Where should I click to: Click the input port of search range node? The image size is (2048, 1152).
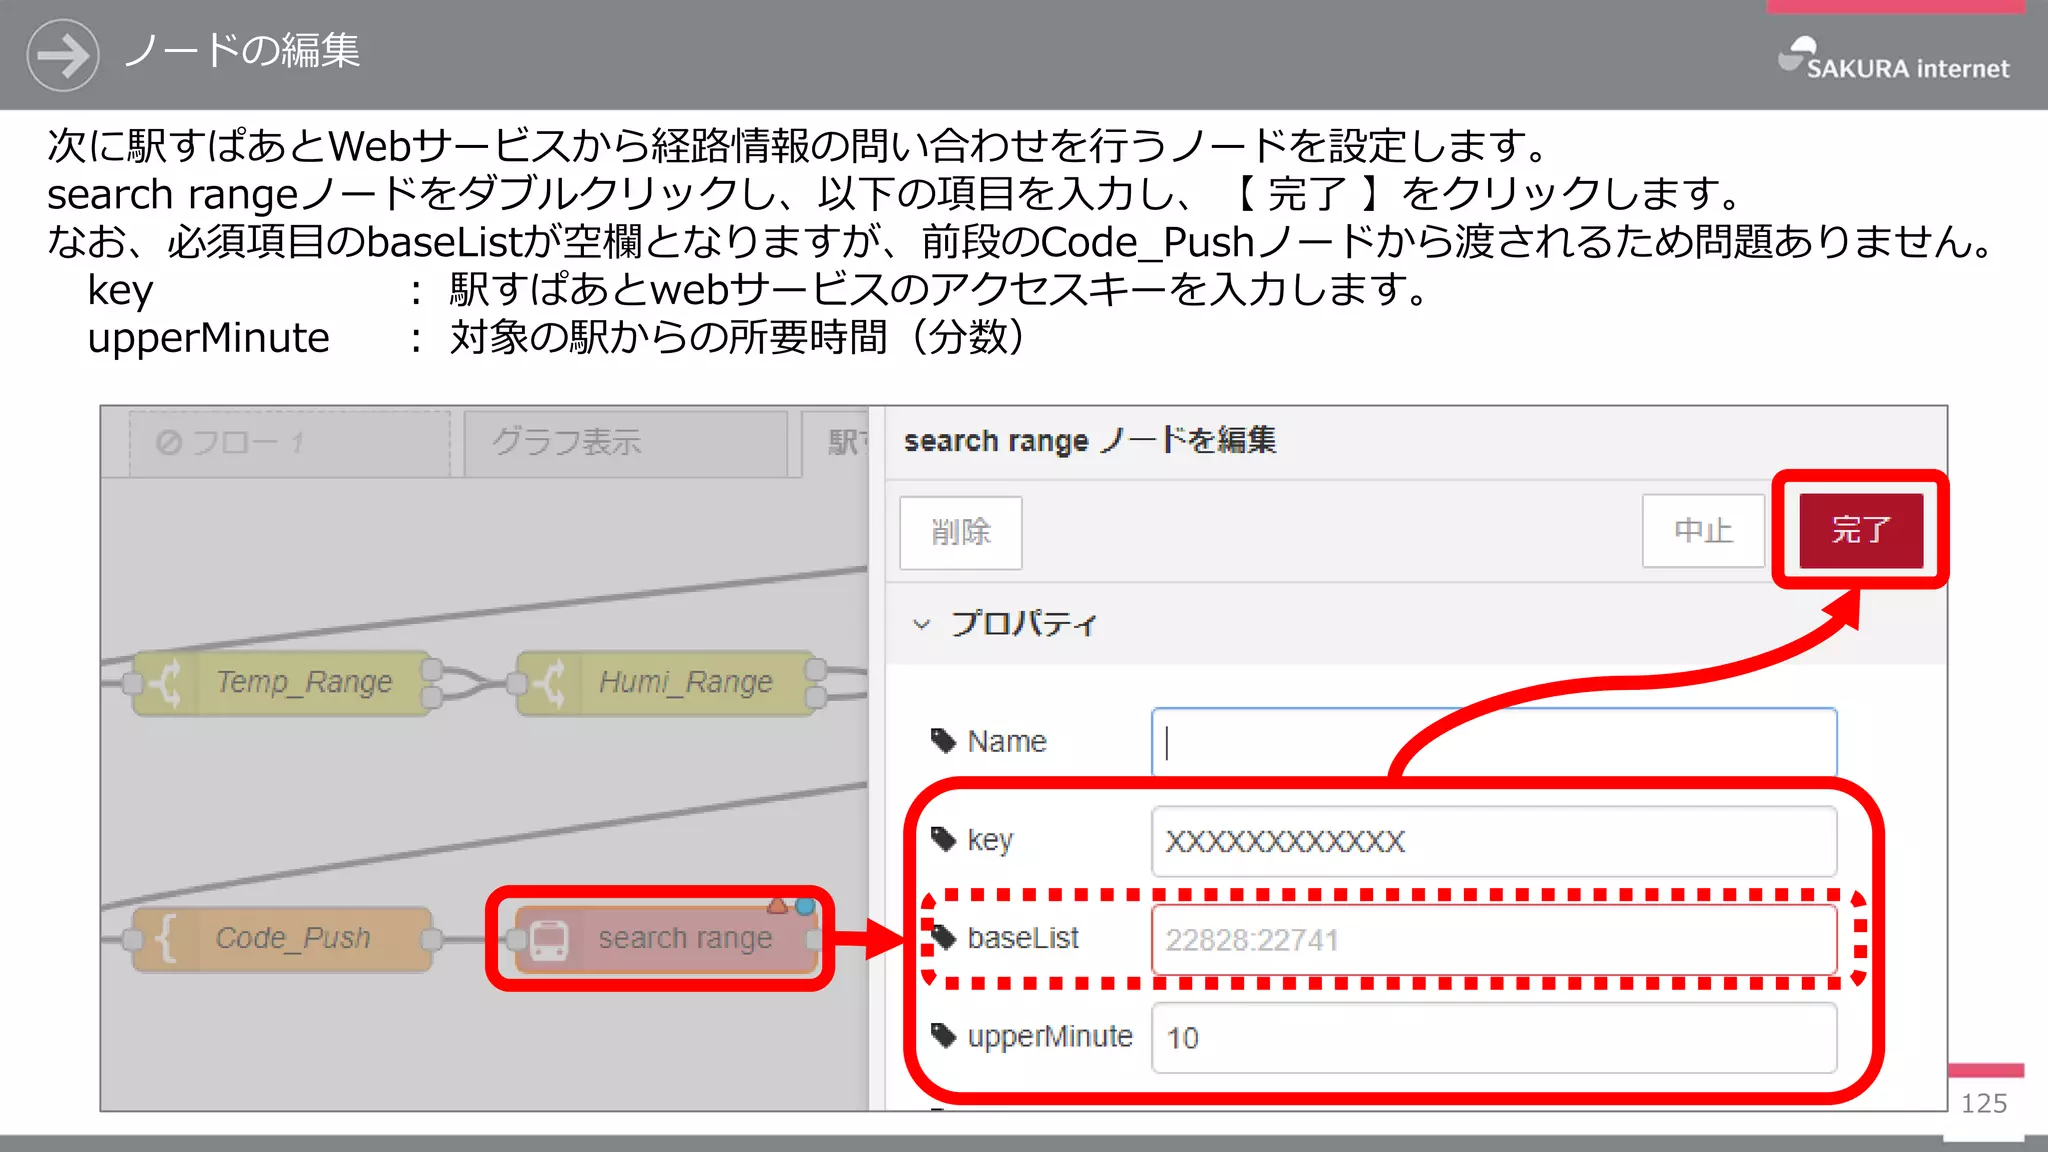(x=516, y=939)
